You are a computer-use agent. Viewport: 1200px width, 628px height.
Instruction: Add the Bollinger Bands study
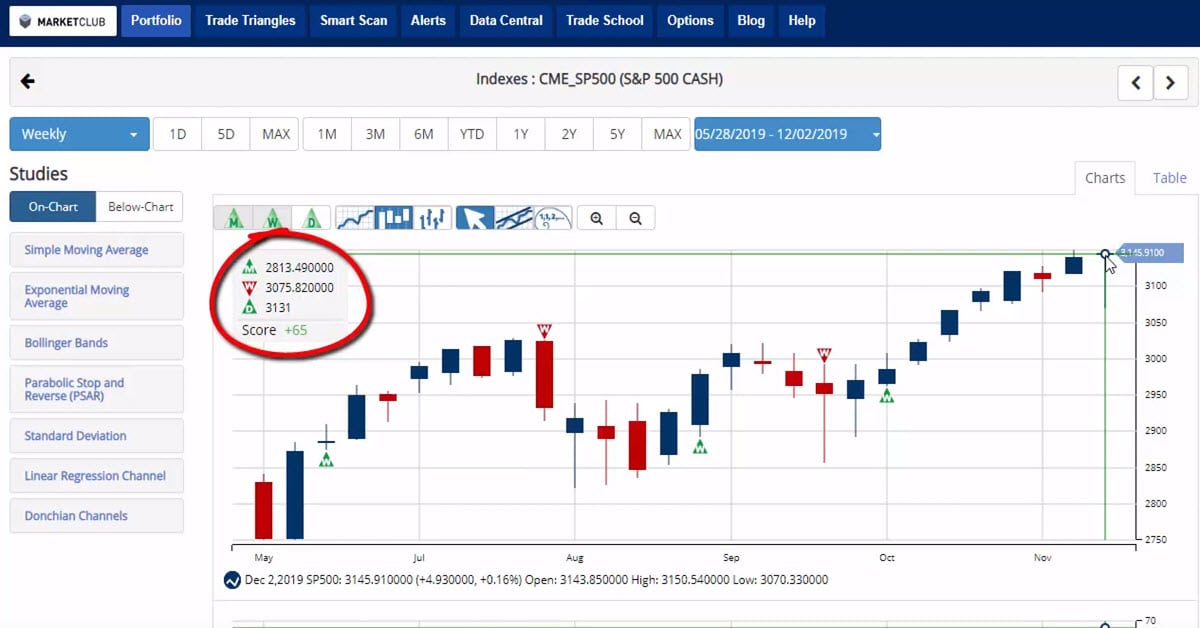click(x=96, y=343)
